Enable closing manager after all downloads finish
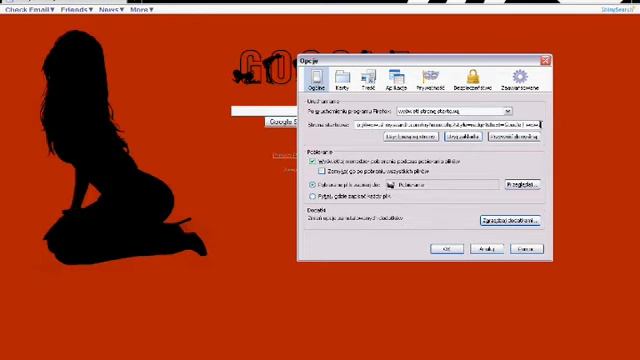The width and height of the screenshot is (640, 360). pos(322,171)
